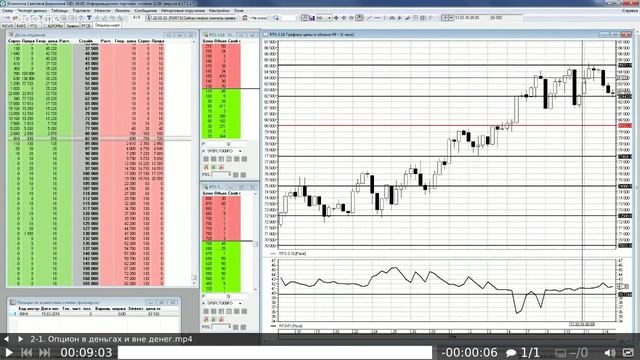Toggle fullscreen mode in the video player
This screenshot has width=640, height=360.
(x=629, y=353)
